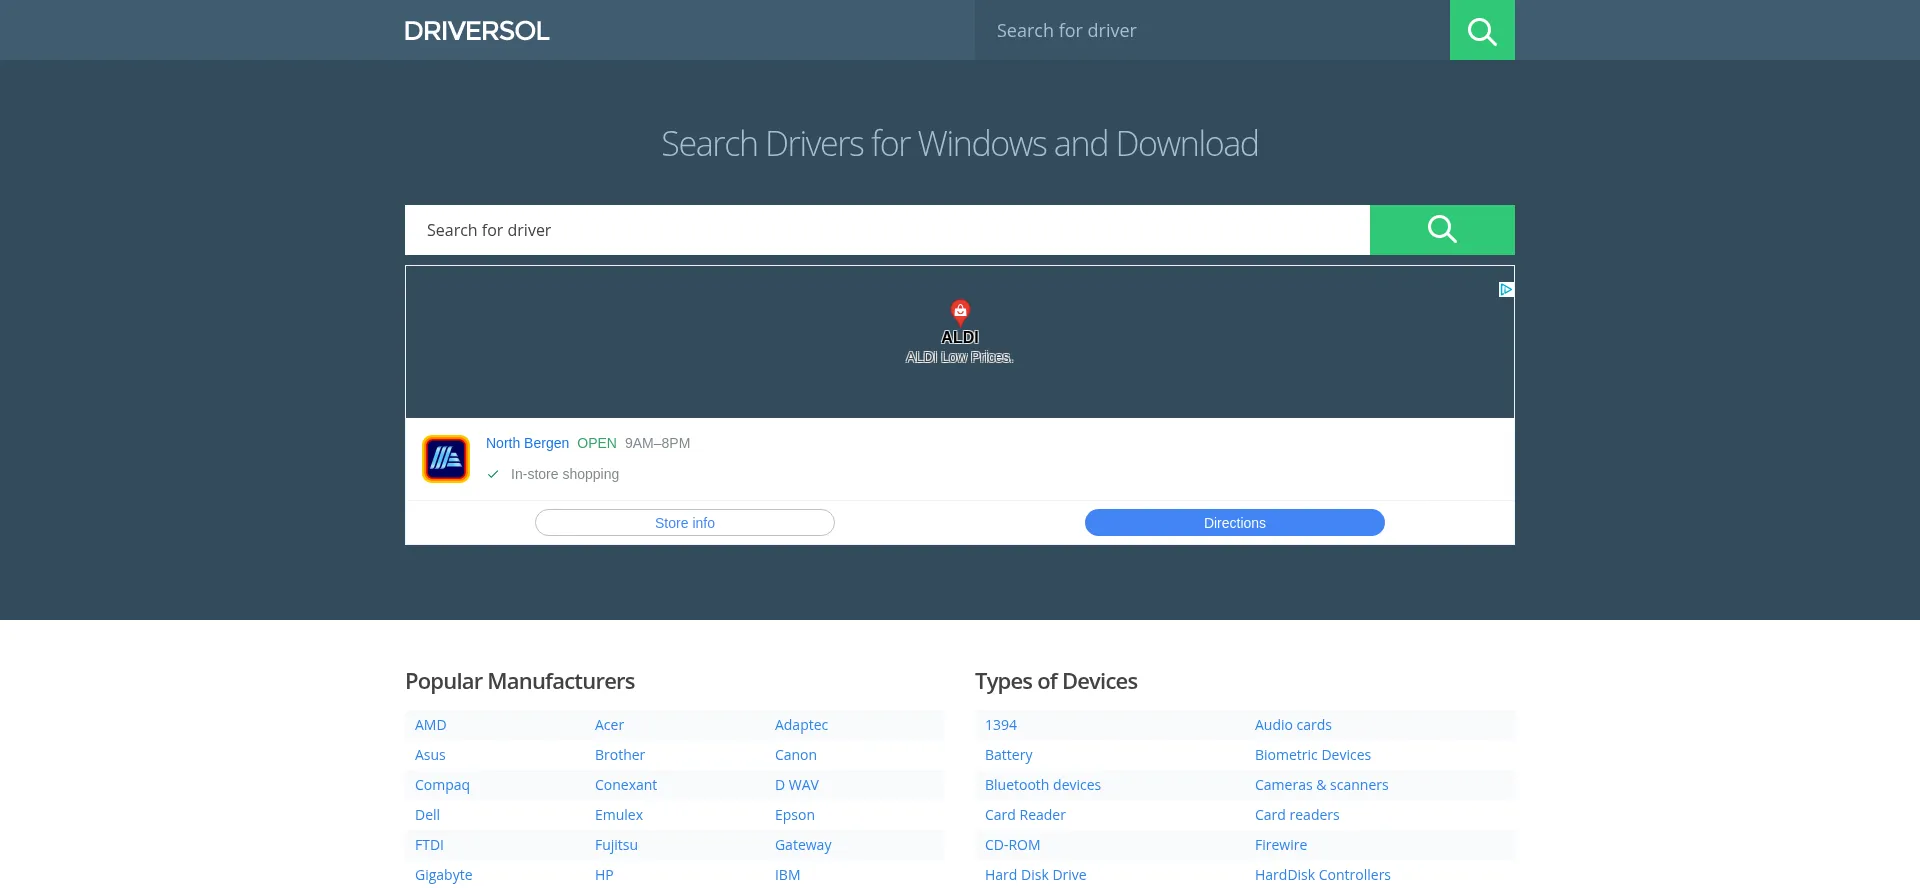
Task: Click the red ALDI map pin
Action: pos(960,312)
